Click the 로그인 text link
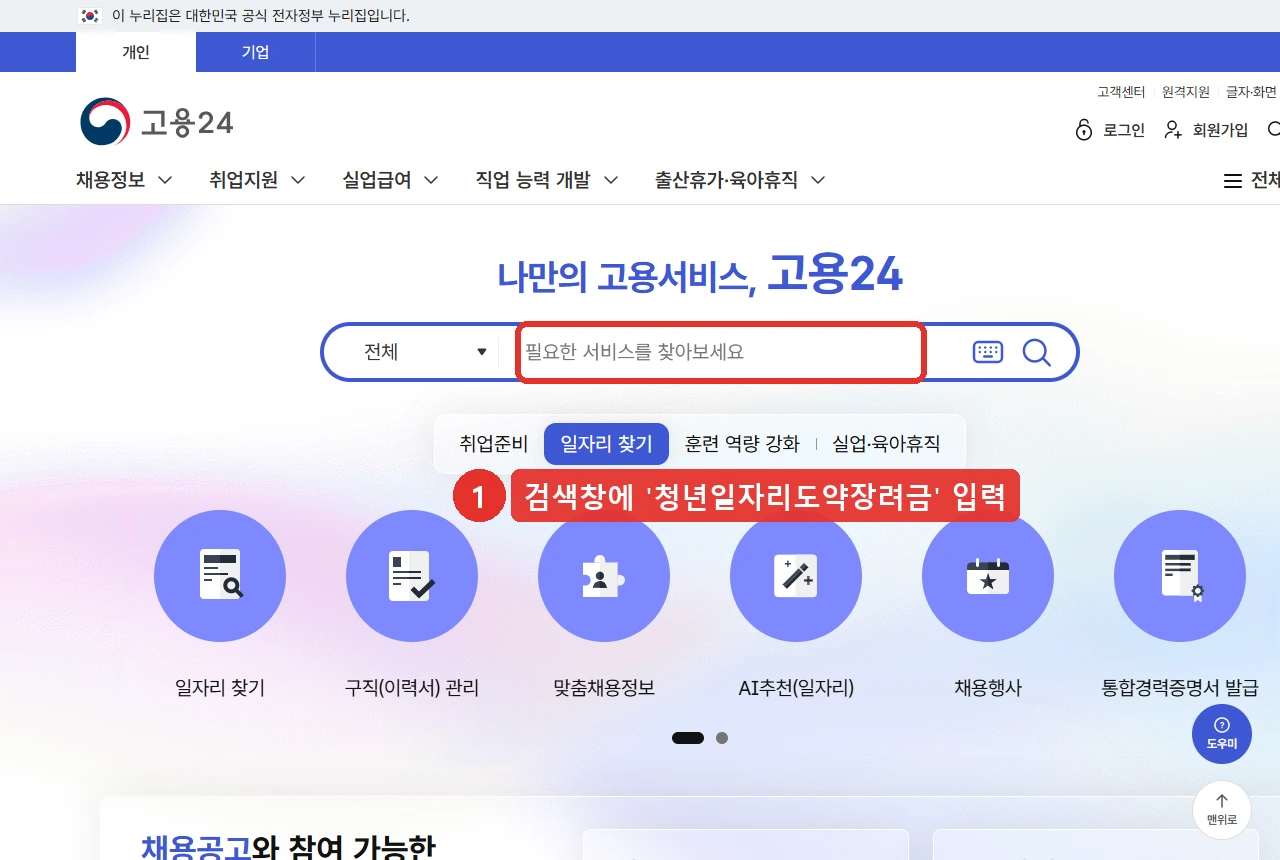The width and height of the screenshot is (1280, 860). [x=1124, y=130]
